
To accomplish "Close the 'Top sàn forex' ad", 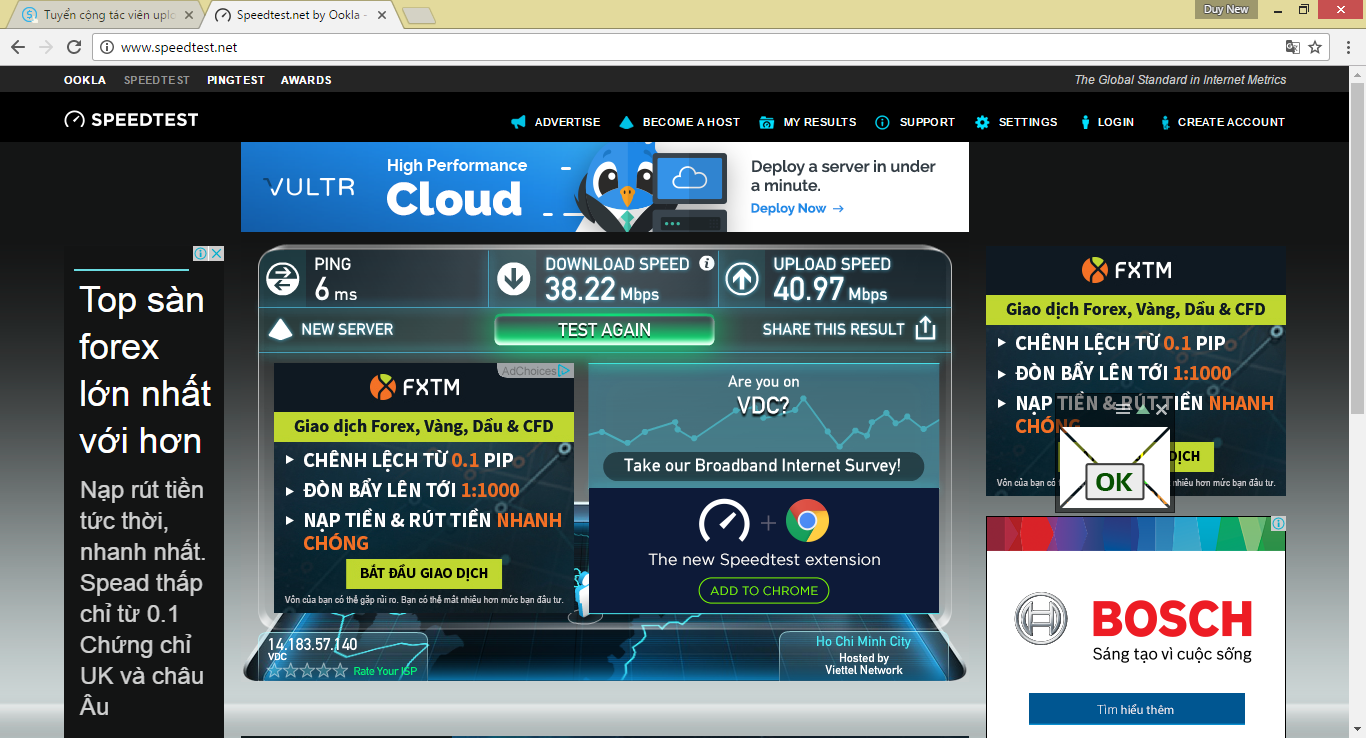I will 216,254.
